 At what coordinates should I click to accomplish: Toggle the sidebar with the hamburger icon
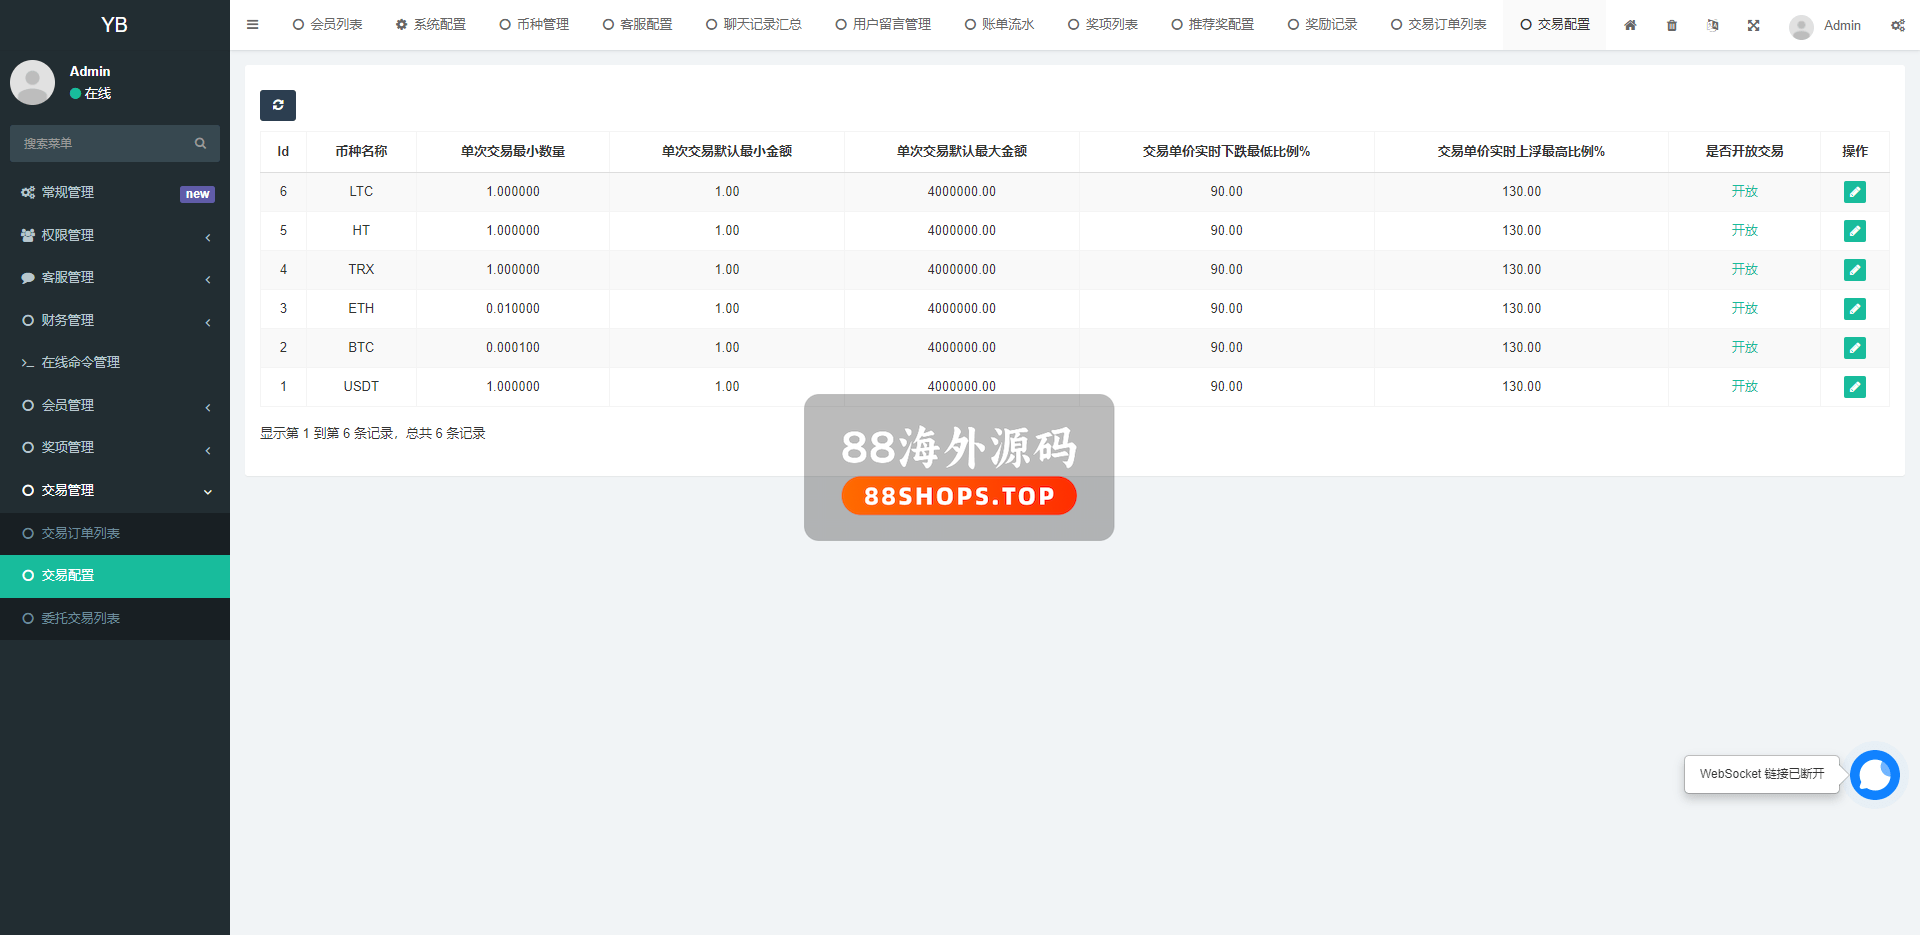(x=253, y=25)
